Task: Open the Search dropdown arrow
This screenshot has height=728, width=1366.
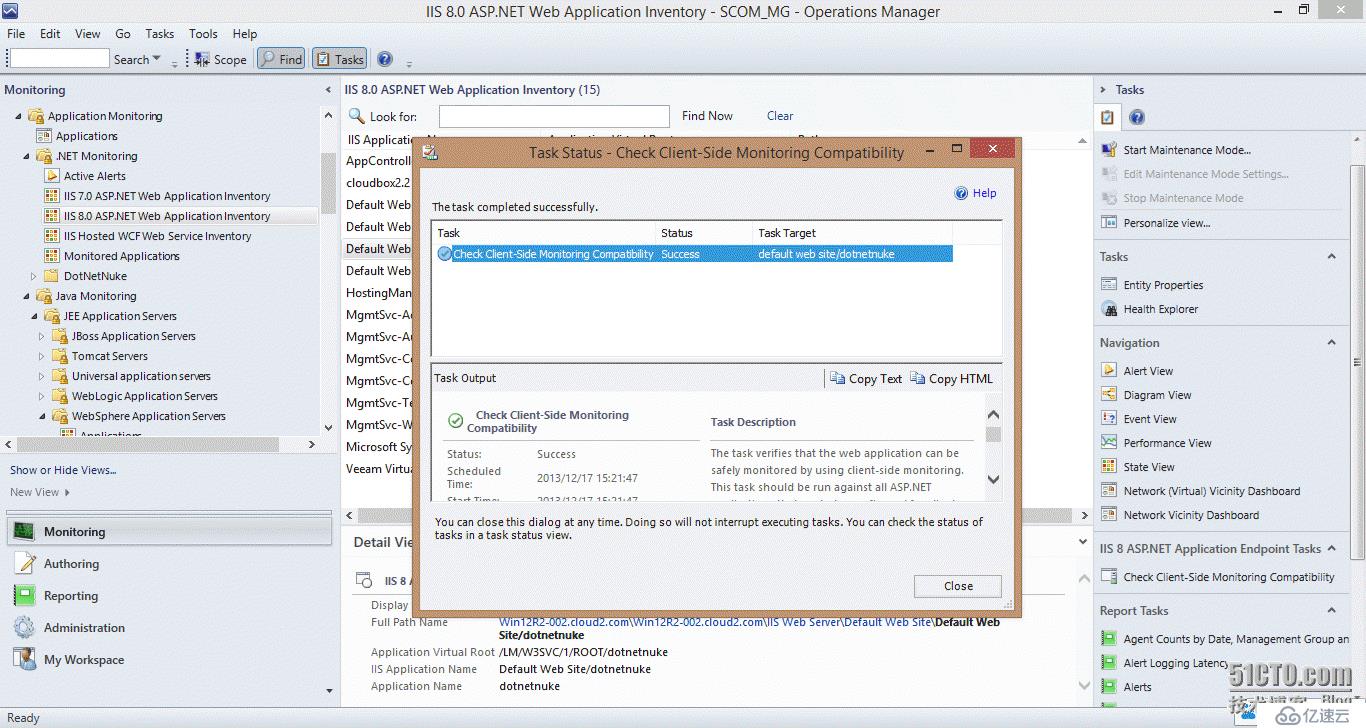Action: coord(156,60)
